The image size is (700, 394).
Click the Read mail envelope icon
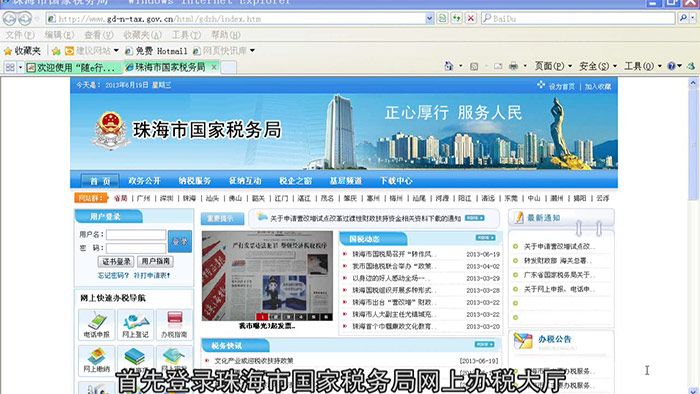tap(498, 66)
